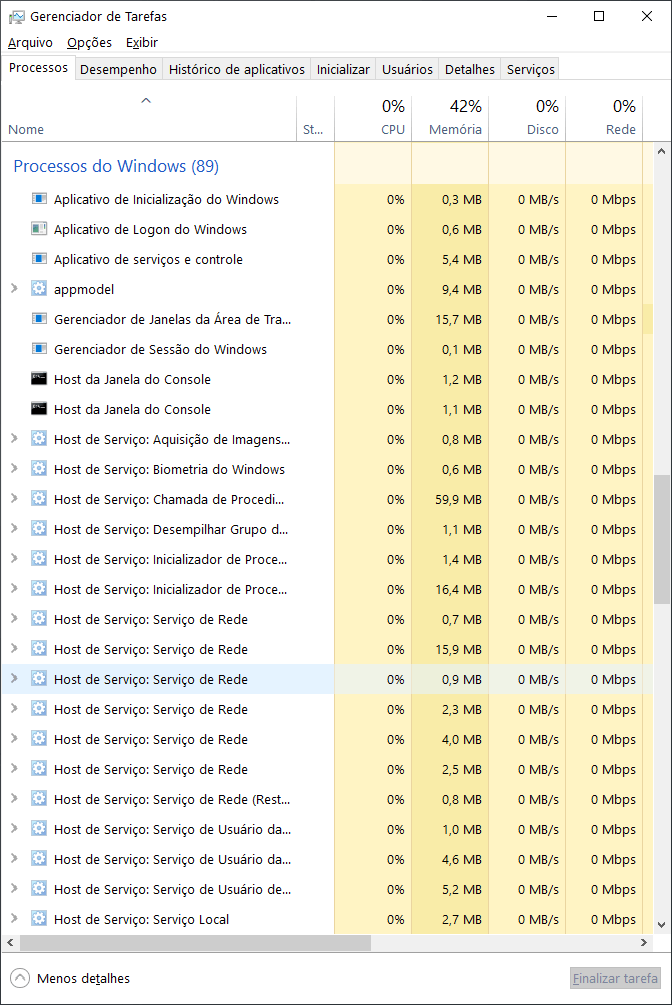
Task: Select Aplicativo de Inicialização do Windows icon
Action: [x=39, y=199]
